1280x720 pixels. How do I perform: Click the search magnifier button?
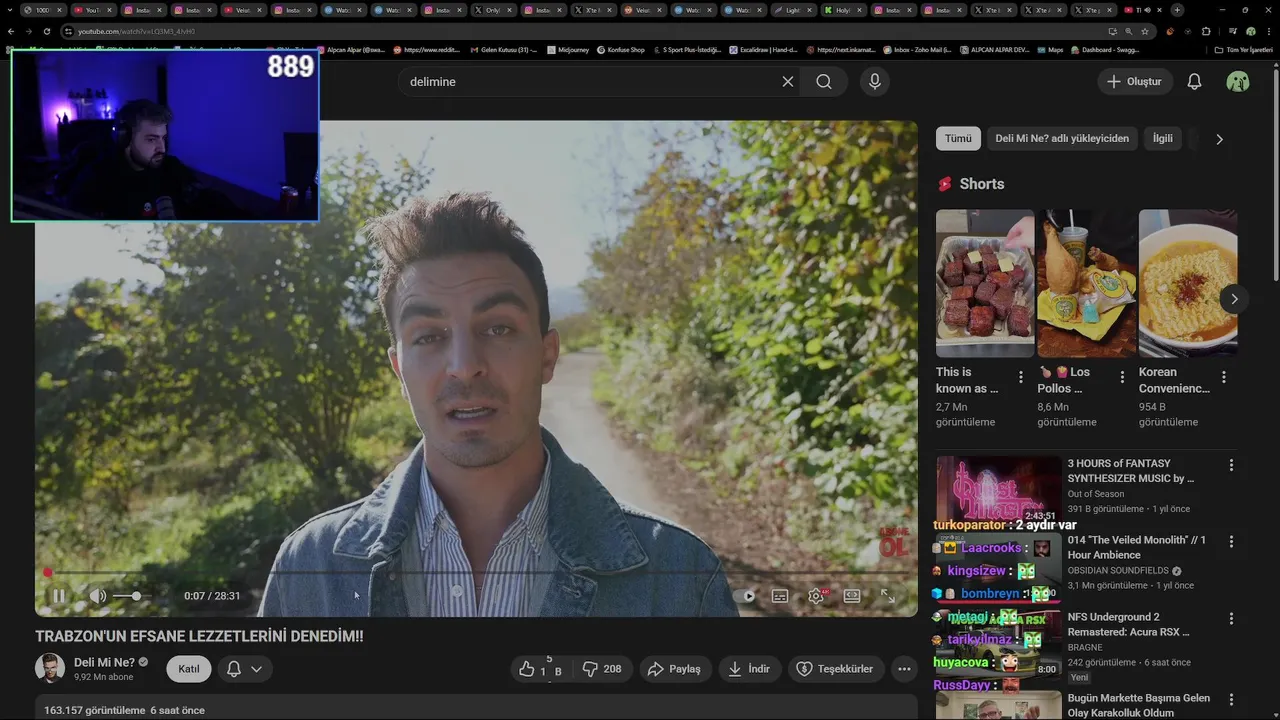click(x=824, y=82)
